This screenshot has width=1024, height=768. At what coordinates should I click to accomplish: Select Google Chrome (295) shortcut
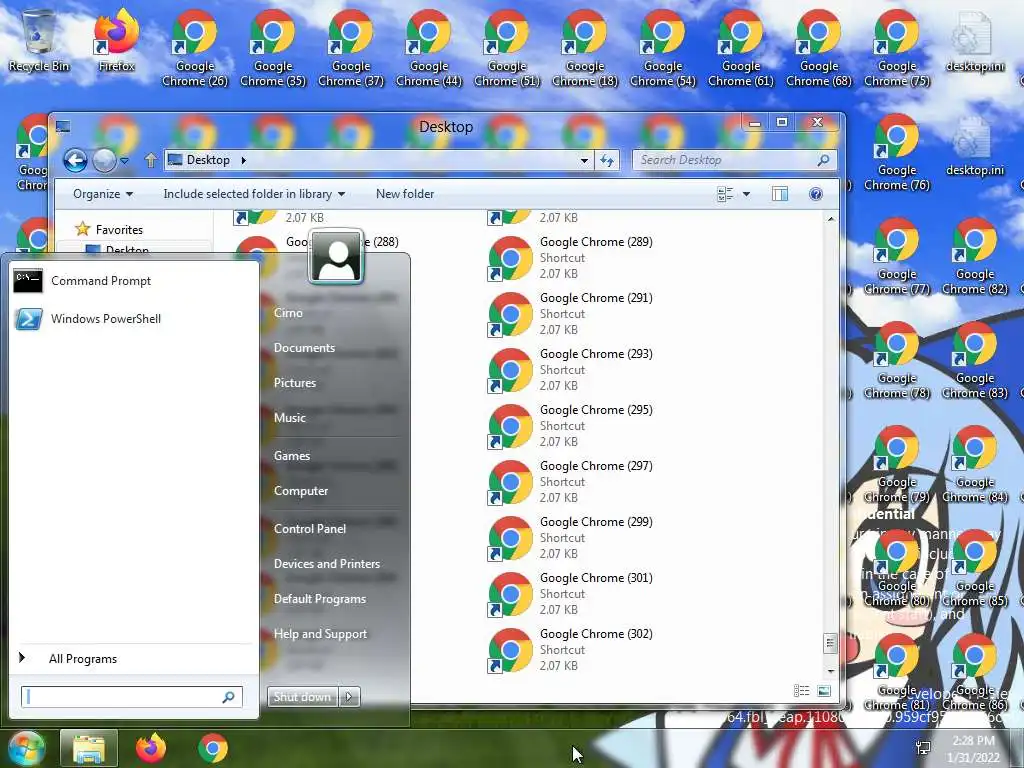coord(570,426)
